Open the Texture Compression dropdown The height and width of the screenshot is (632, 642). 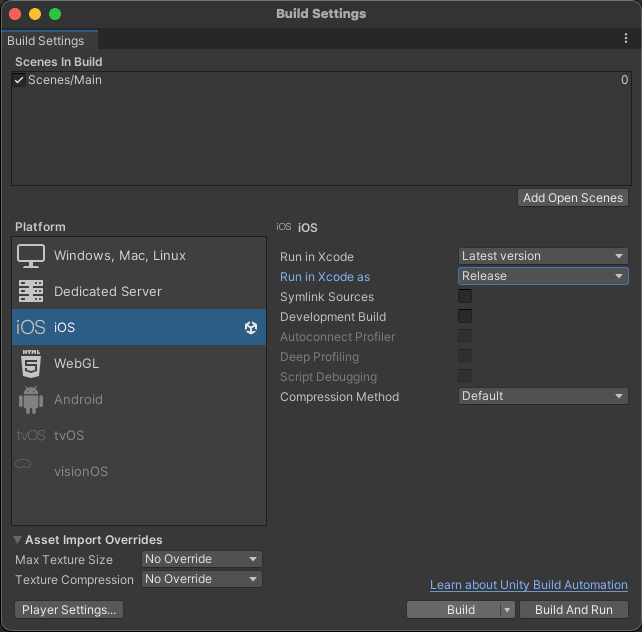(201, 579)
